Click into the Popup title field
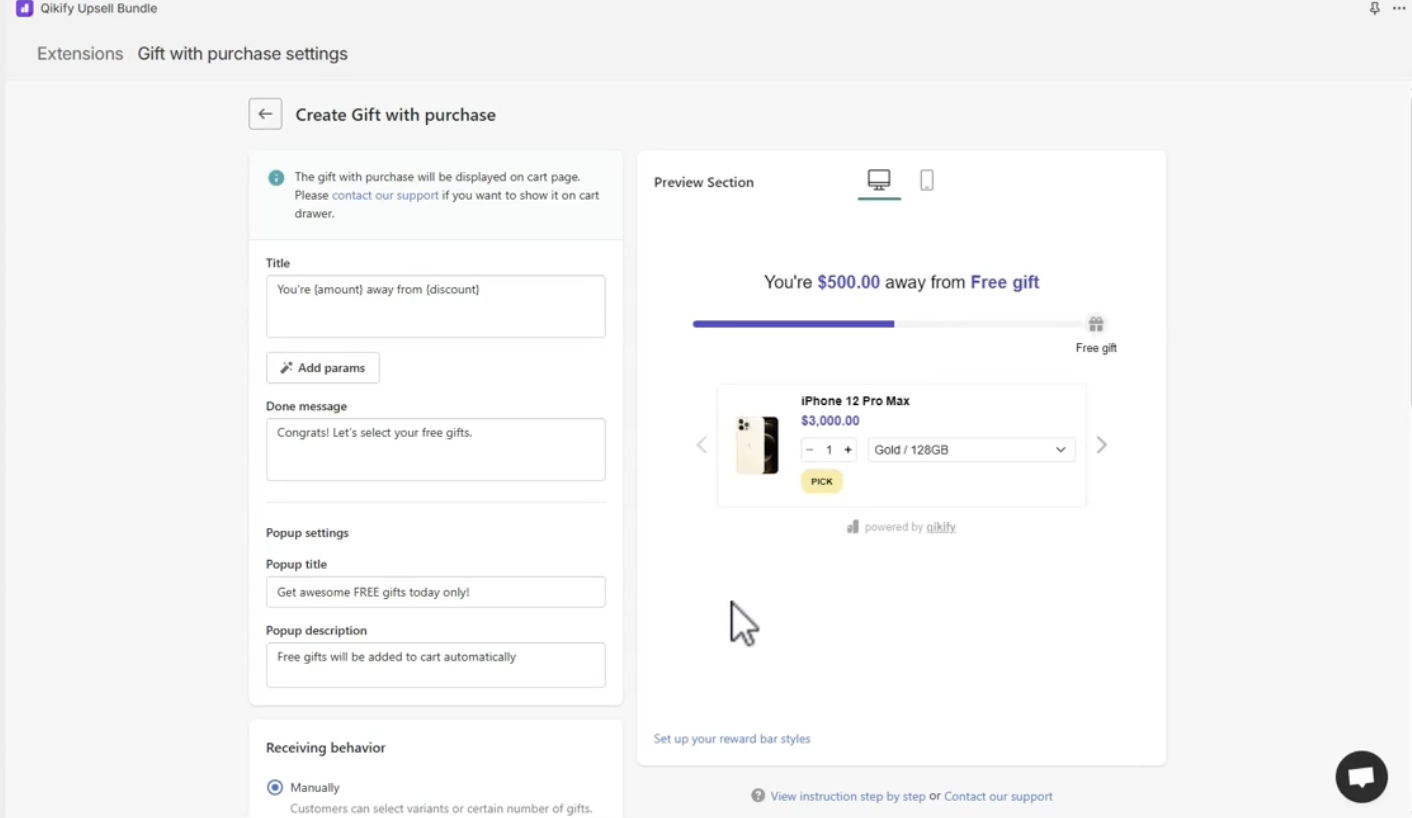This screenshot has height=818, width=1412. (x=436, y=592)
